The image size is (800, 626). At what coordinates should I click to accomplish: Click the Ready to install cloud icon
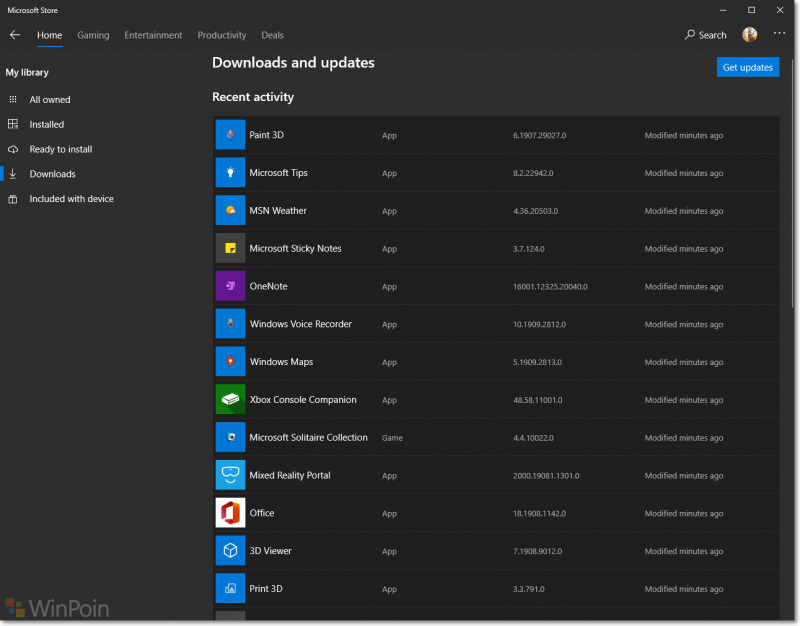click(x=13, y=149)
